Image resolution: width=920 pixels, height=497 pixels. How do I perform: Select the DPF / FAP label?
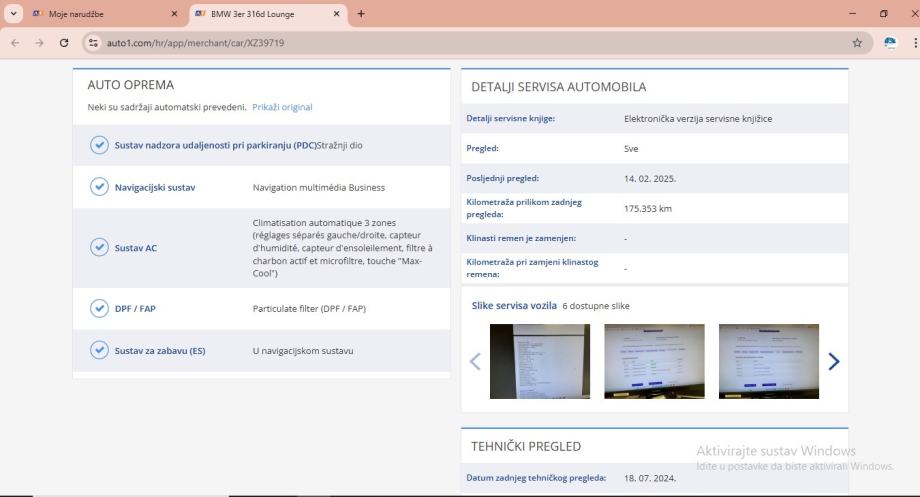click(135, 309)
